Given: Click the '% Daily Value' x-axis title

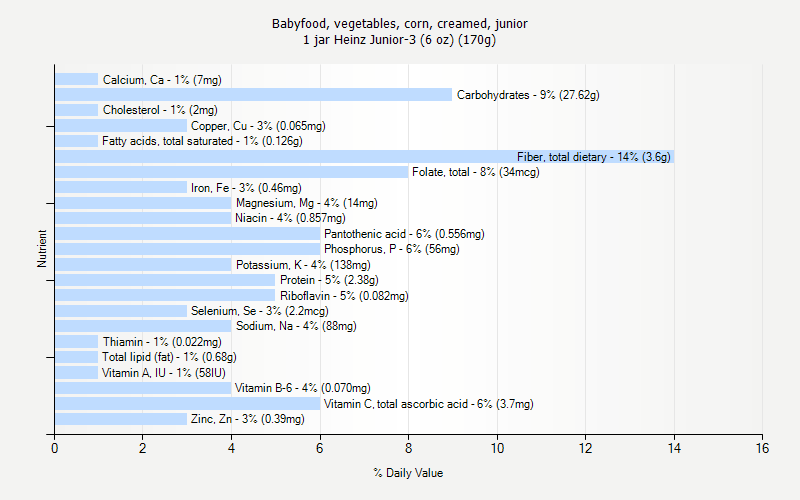Looking at the screenshot, I should [408, 473].
